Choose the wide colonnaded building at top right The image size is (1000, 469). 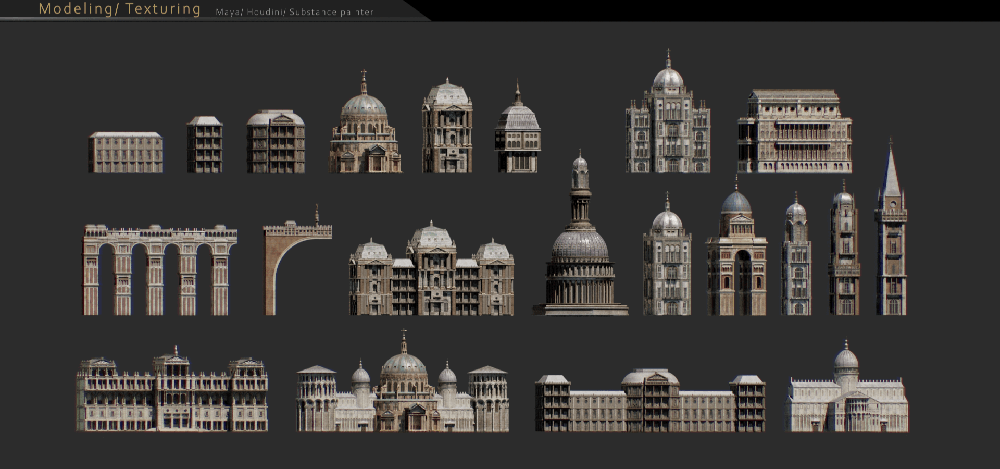click(x=795, y=131)
